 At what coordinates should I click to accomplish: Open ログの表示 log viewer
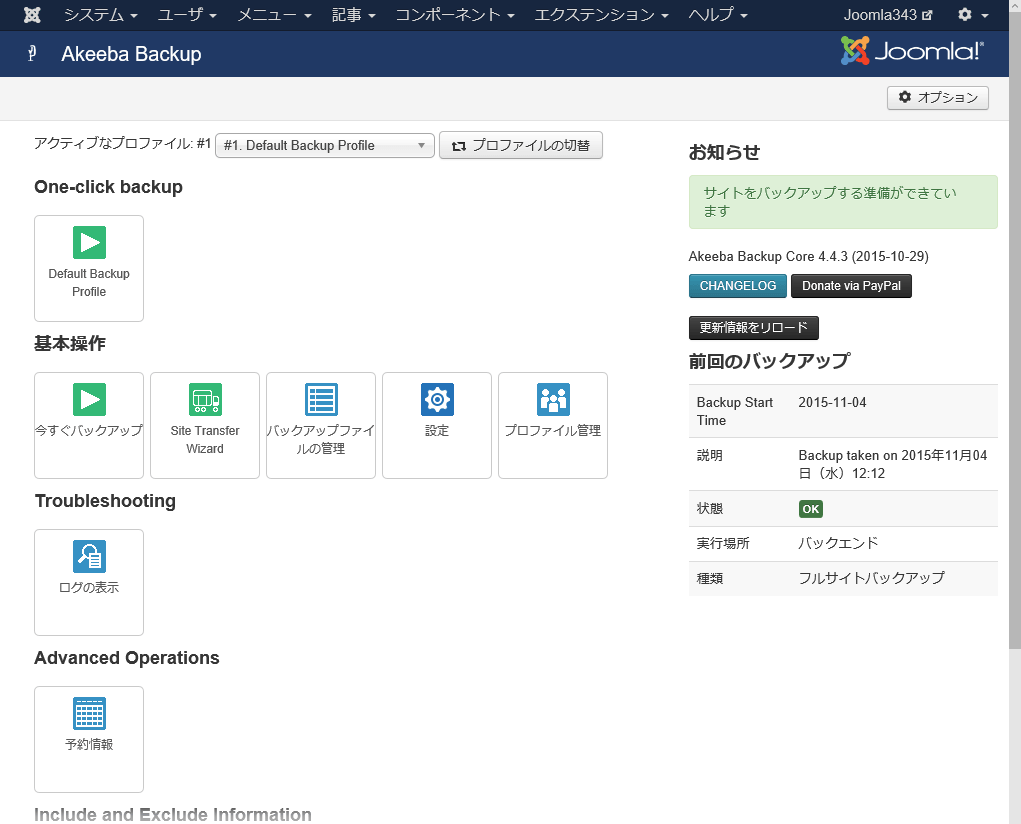coord(89,582)
